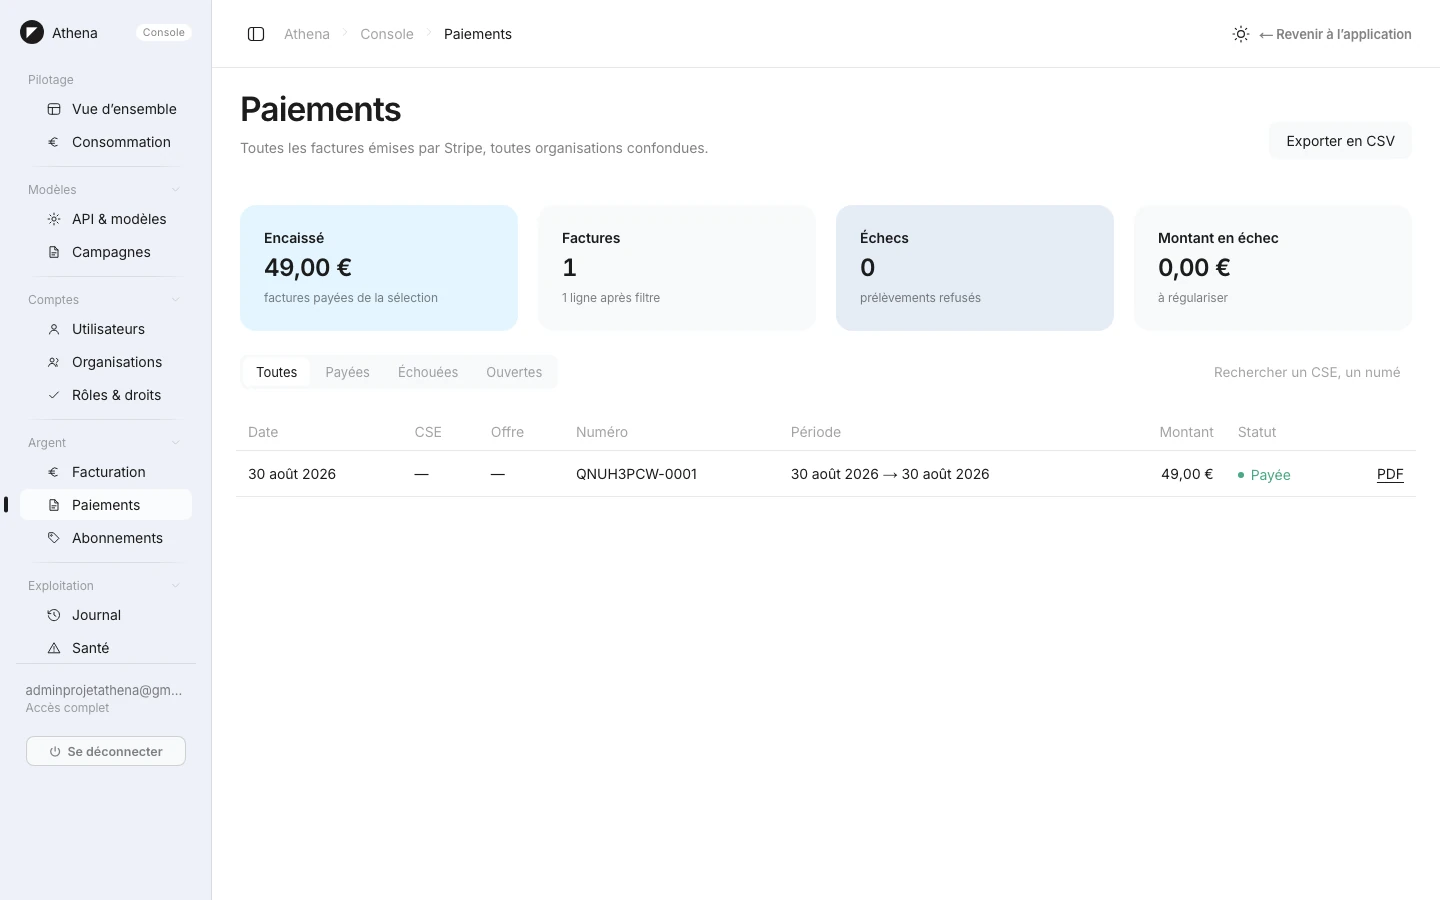Select the Échouées filter tab
The height and width of the screenshot is (900, 1440).
[x=428, y=372]
